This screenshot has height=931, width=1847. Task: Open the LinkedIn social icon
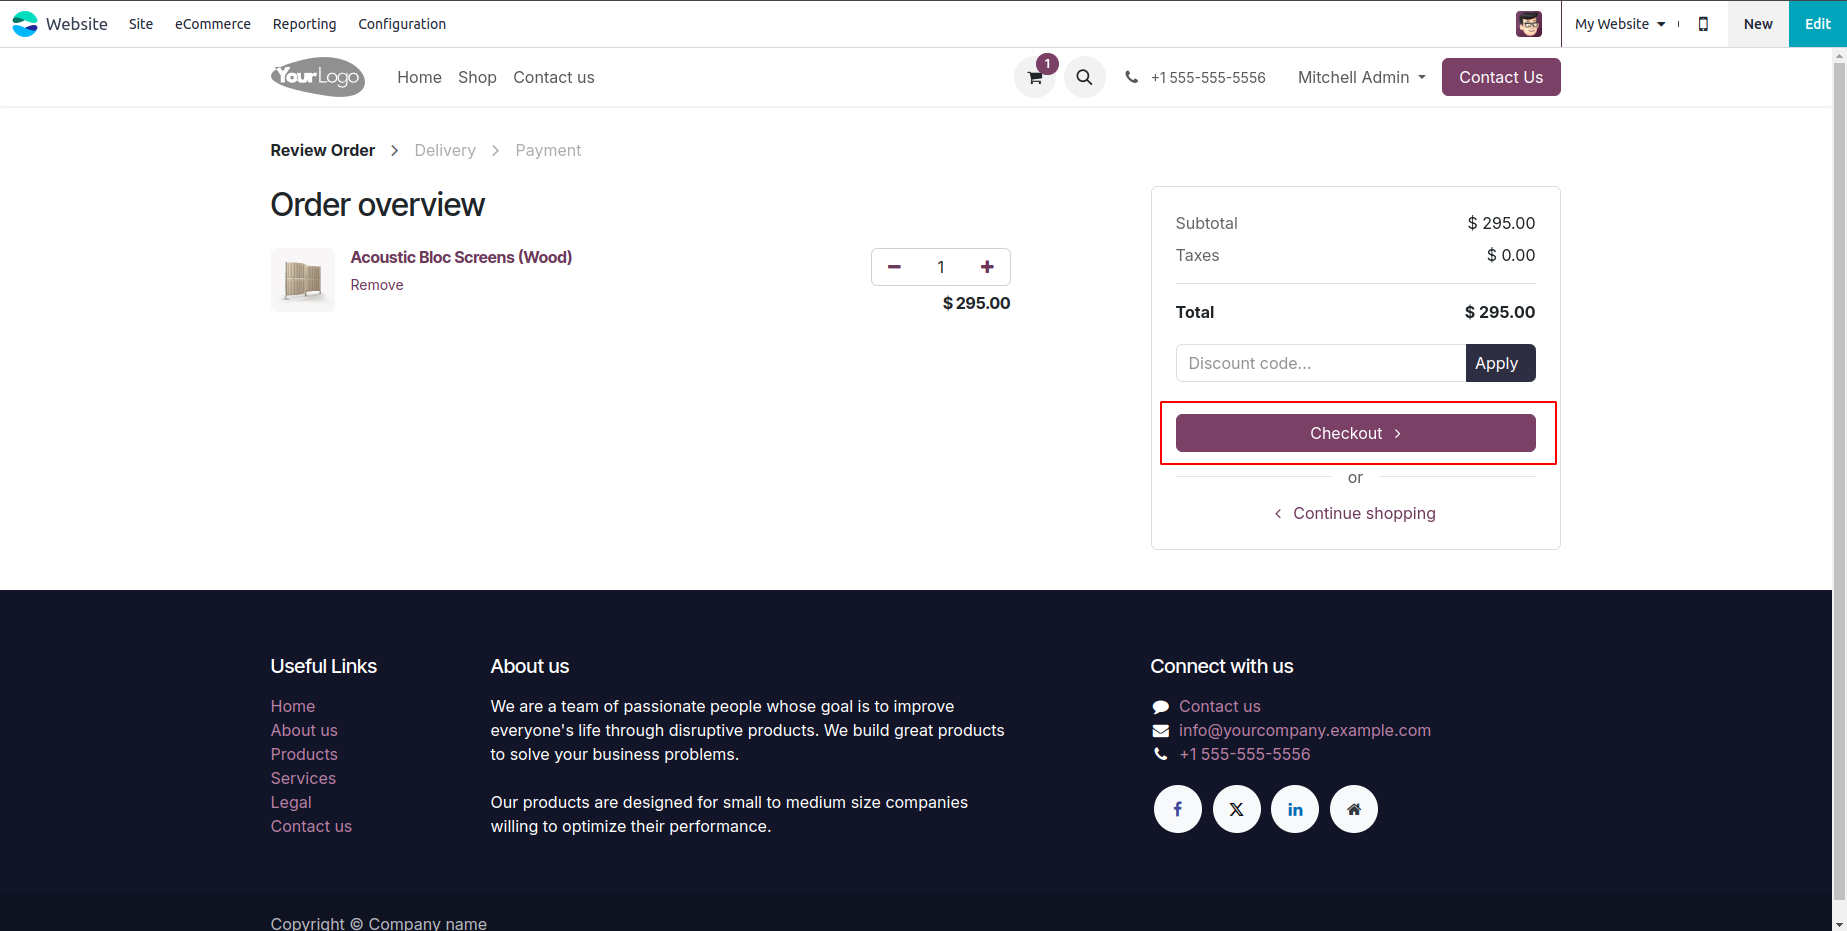click(x=1295, y=809)
